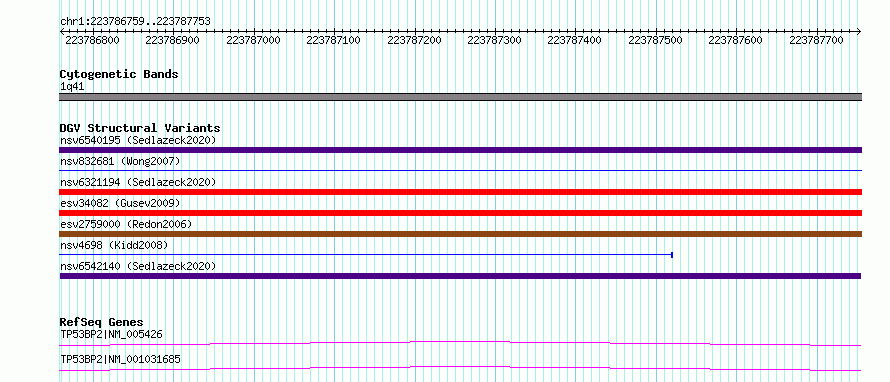Click ruler position 223786800

pyautogui.click(x=92, y=41)
